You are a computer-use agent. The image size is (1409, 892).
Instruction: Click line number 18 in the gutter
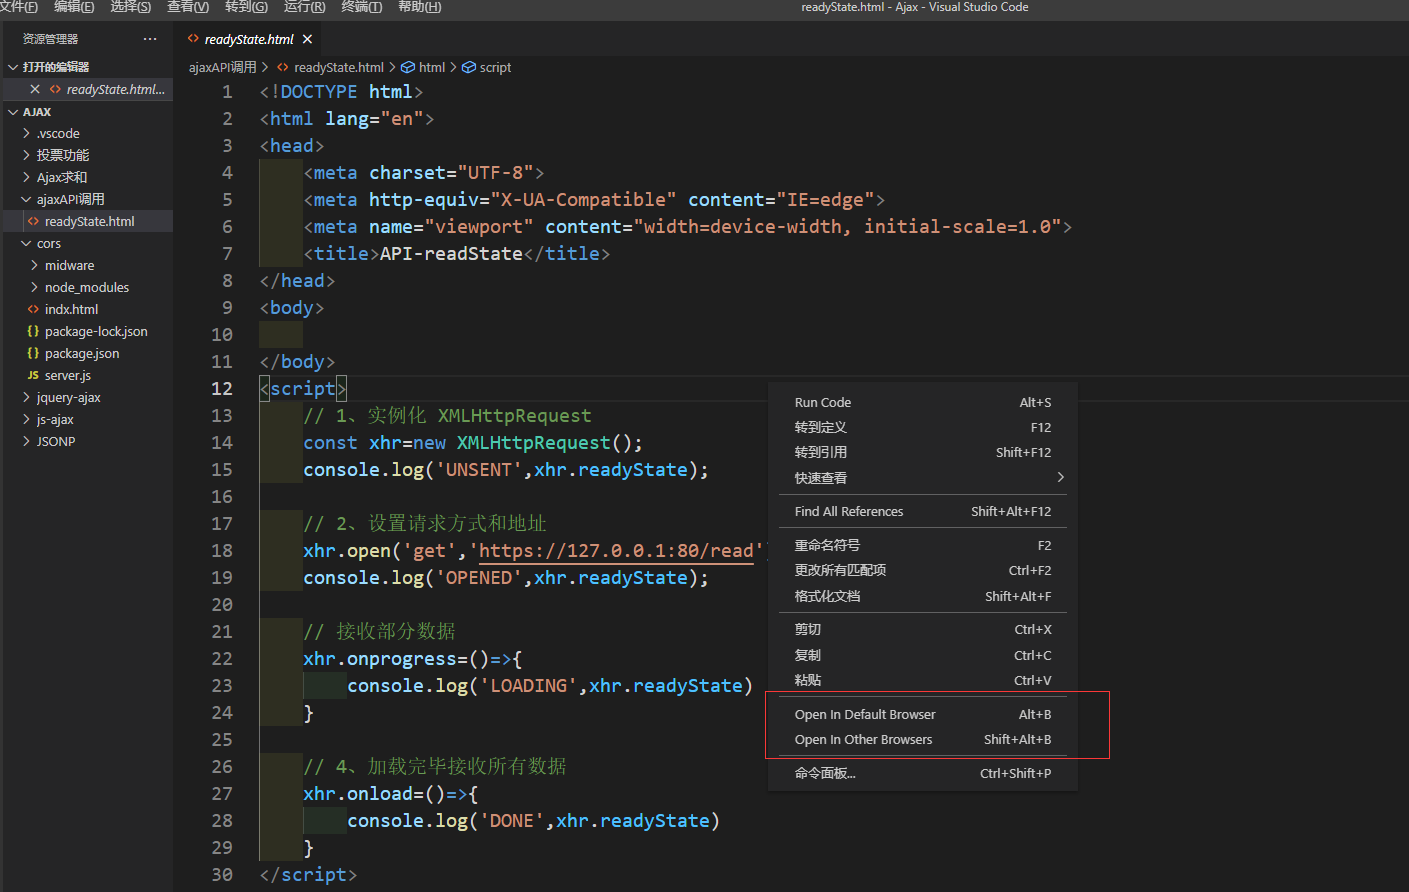click(x=222, y=550)
